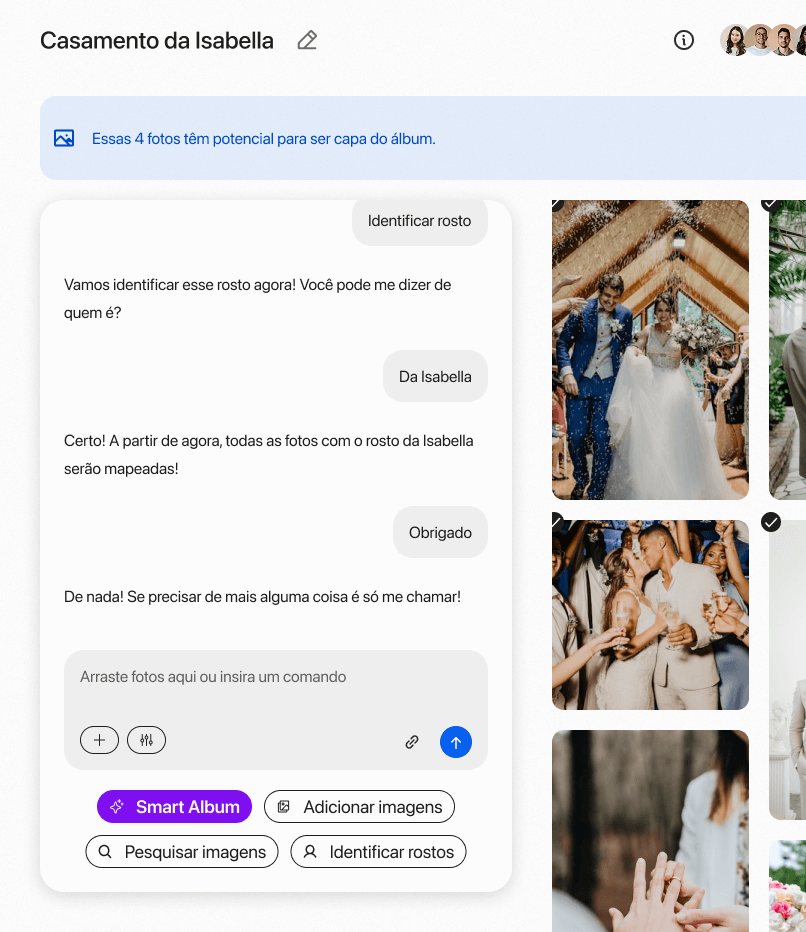Click the image icon in blue banner

(64, 139)
